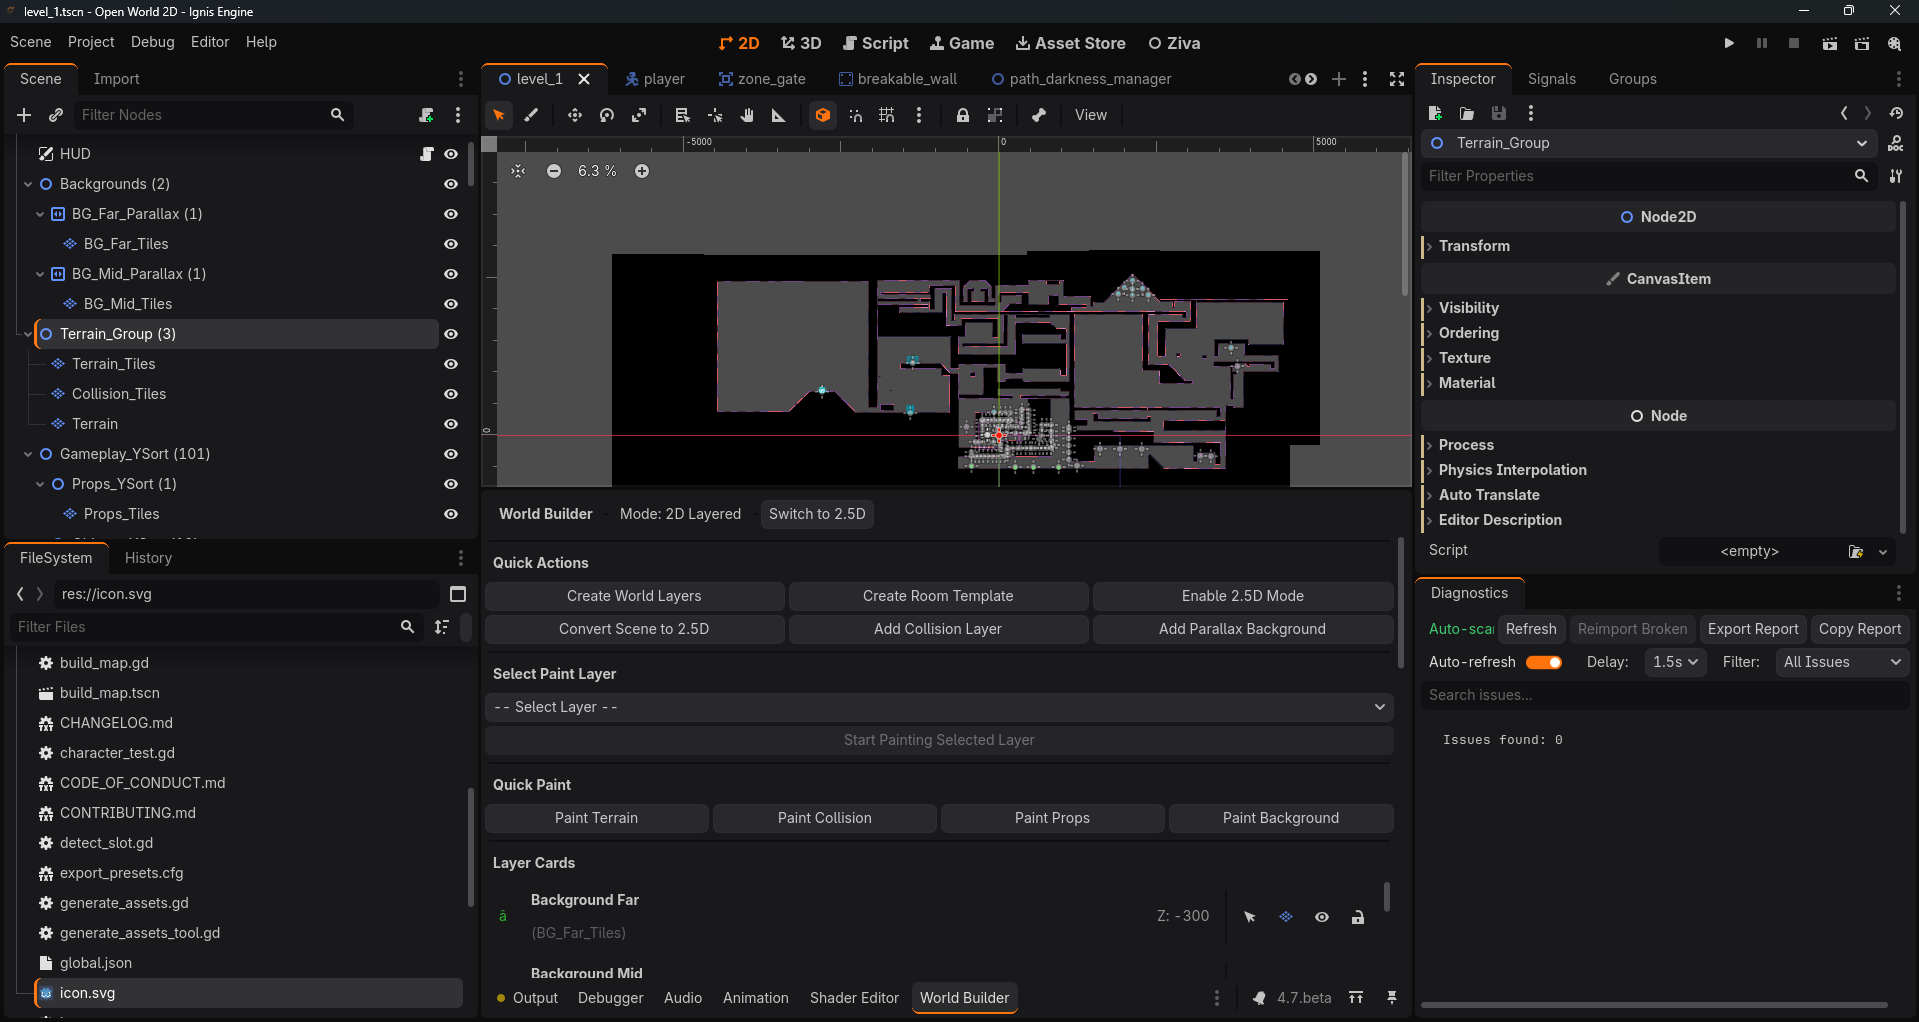The height and width of the screenshot is (1022, 1919).
Task: Open the Select Layer dropdown
Action: [939, 707]
